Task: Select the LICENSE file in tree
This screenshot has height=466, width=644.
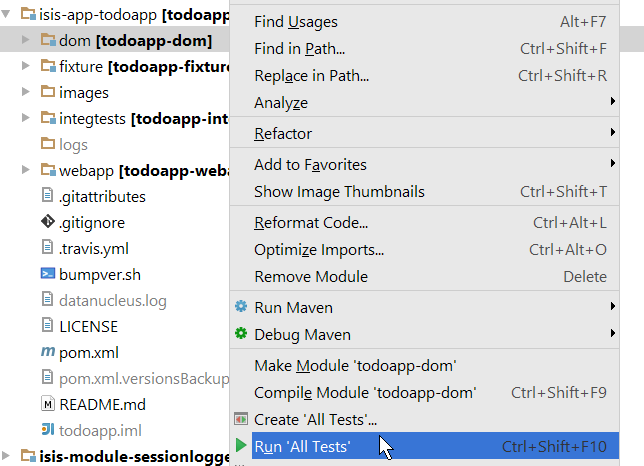Action: [x=88, y=326]
